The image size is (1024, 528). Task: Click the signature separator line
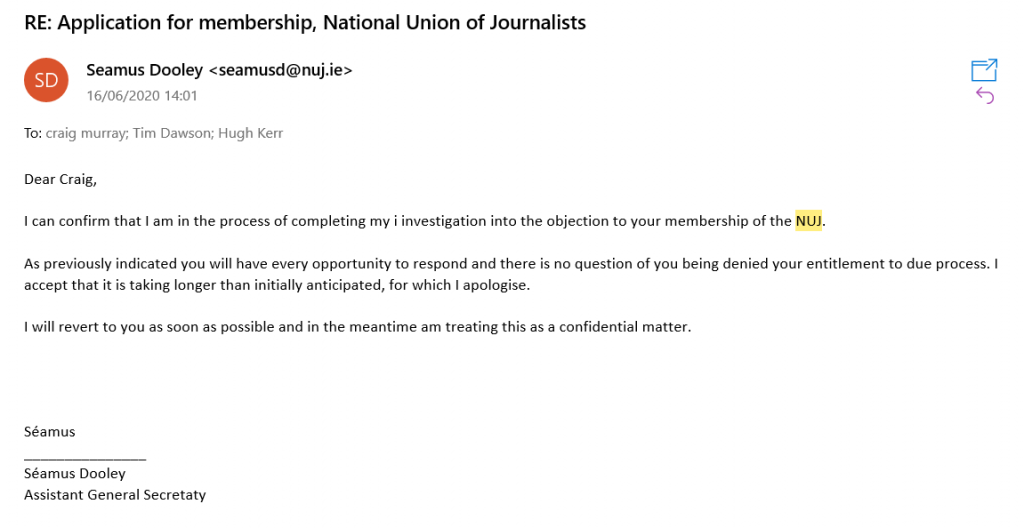click(85, 459)
